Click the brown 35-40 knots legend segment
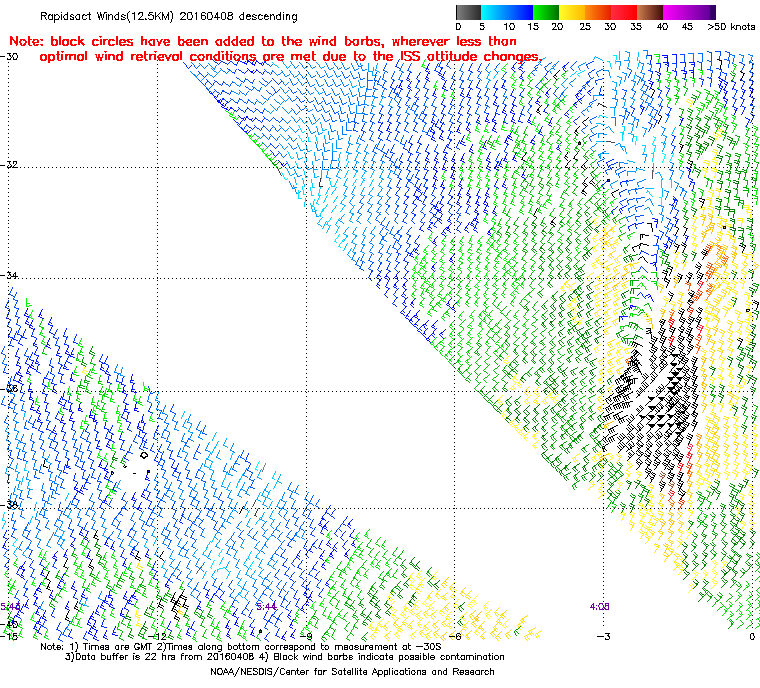The image size is (760, 688). coord(650,12)
